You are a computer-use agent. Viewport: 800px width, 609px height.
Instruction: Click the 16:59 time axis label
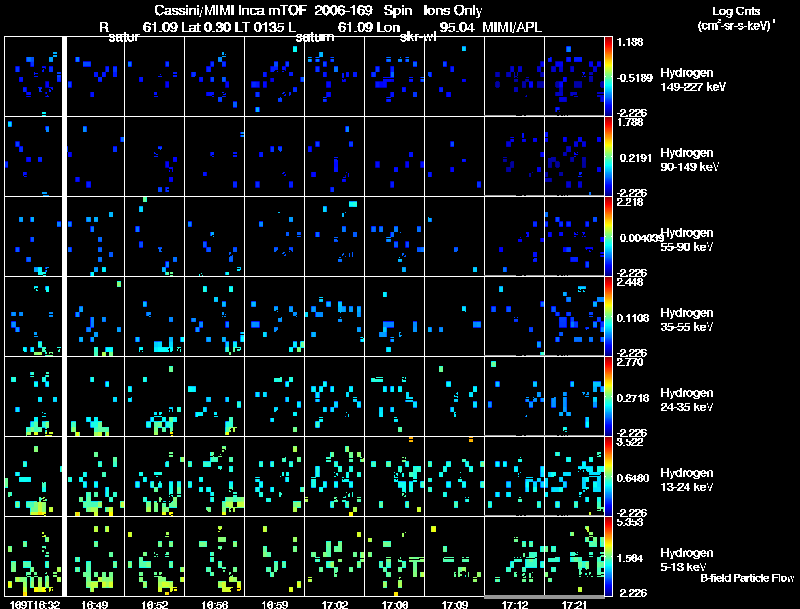click(274, 605)
